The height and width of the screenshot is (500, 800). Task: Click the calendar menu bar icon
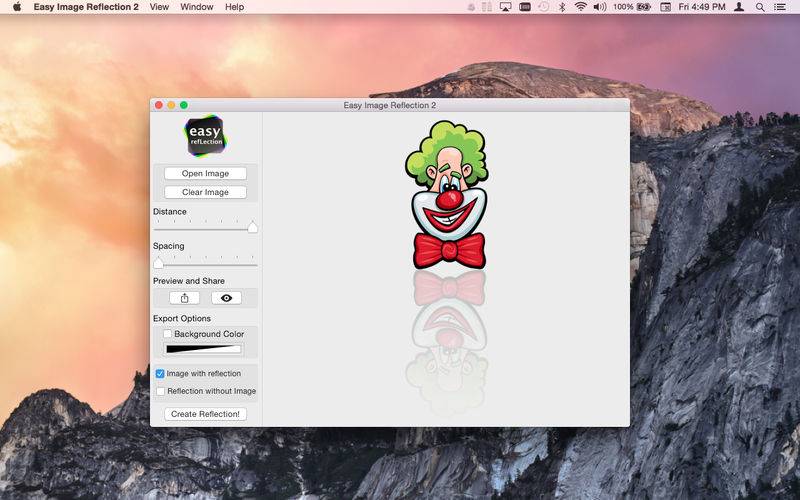665,7
